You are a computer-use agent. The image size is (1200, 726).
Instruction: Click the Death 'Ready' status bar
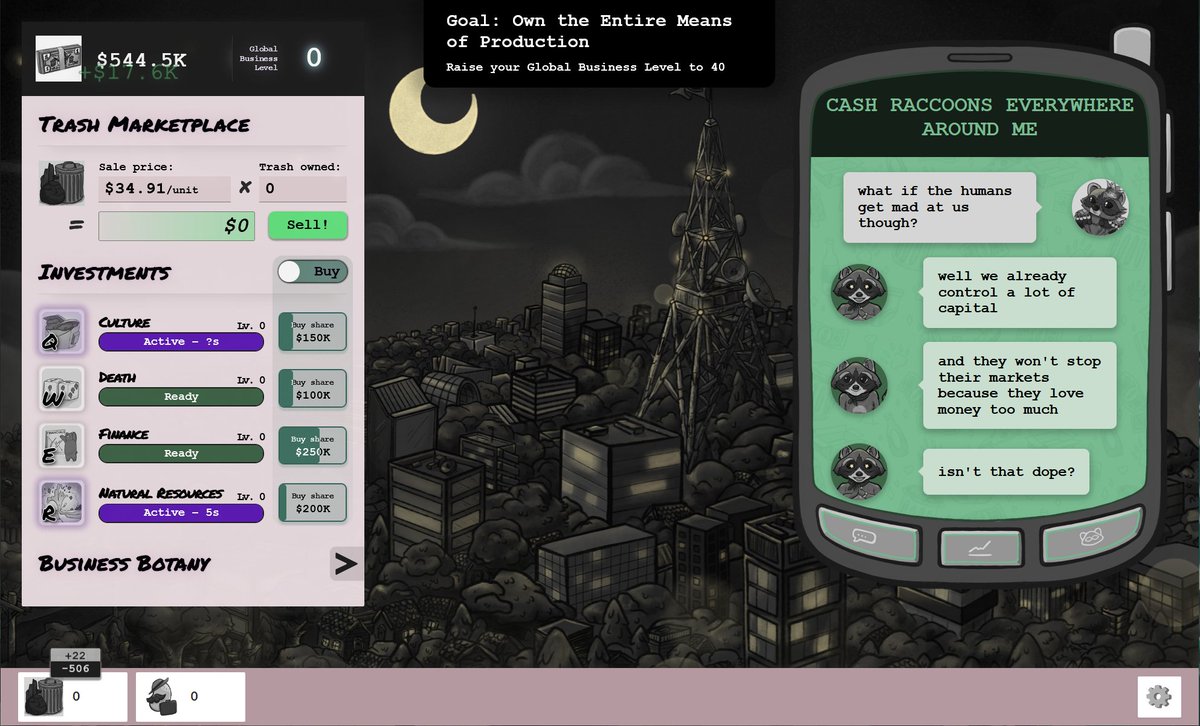181,397
